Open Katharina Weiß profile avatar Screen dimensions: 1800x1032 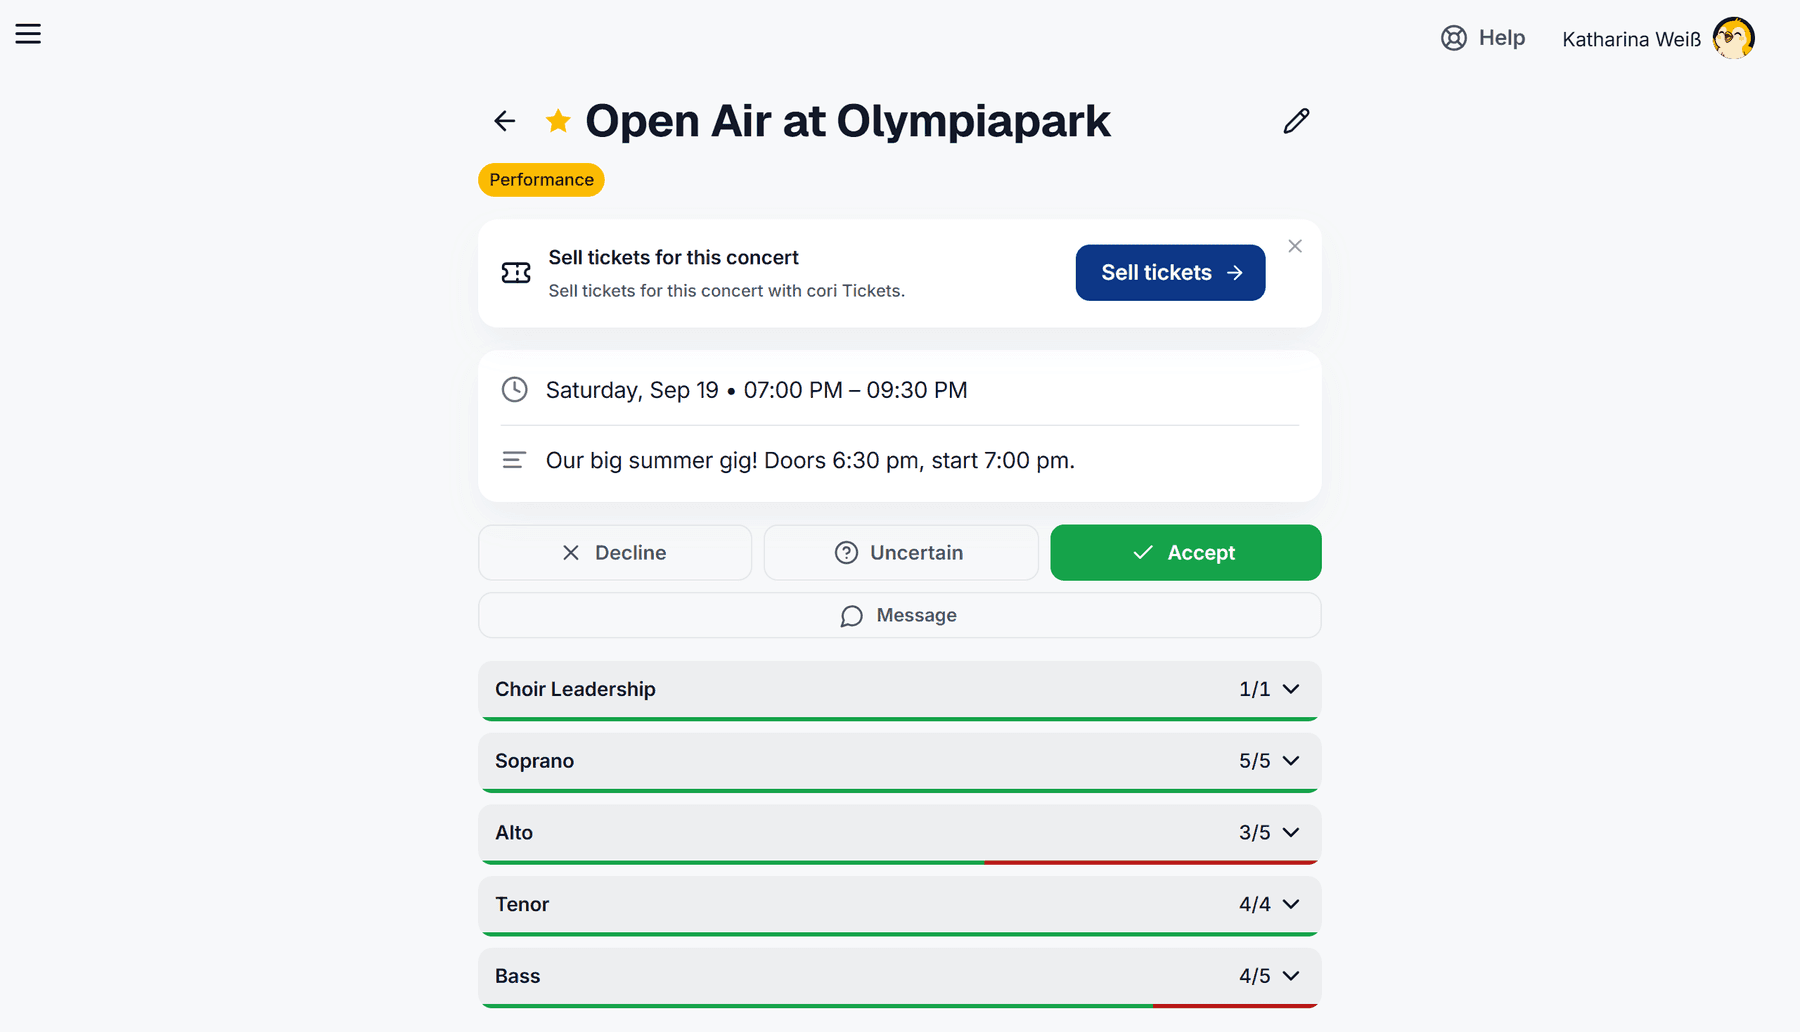(1734, 38)
